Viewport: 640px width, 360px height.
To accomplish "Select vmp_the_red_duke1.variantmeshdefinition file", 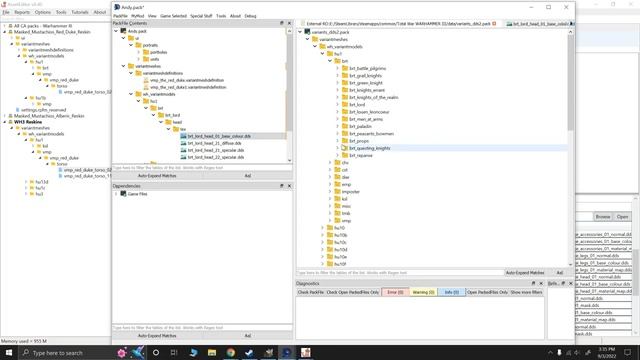I will pyautogui.click(x=188, y=87).
